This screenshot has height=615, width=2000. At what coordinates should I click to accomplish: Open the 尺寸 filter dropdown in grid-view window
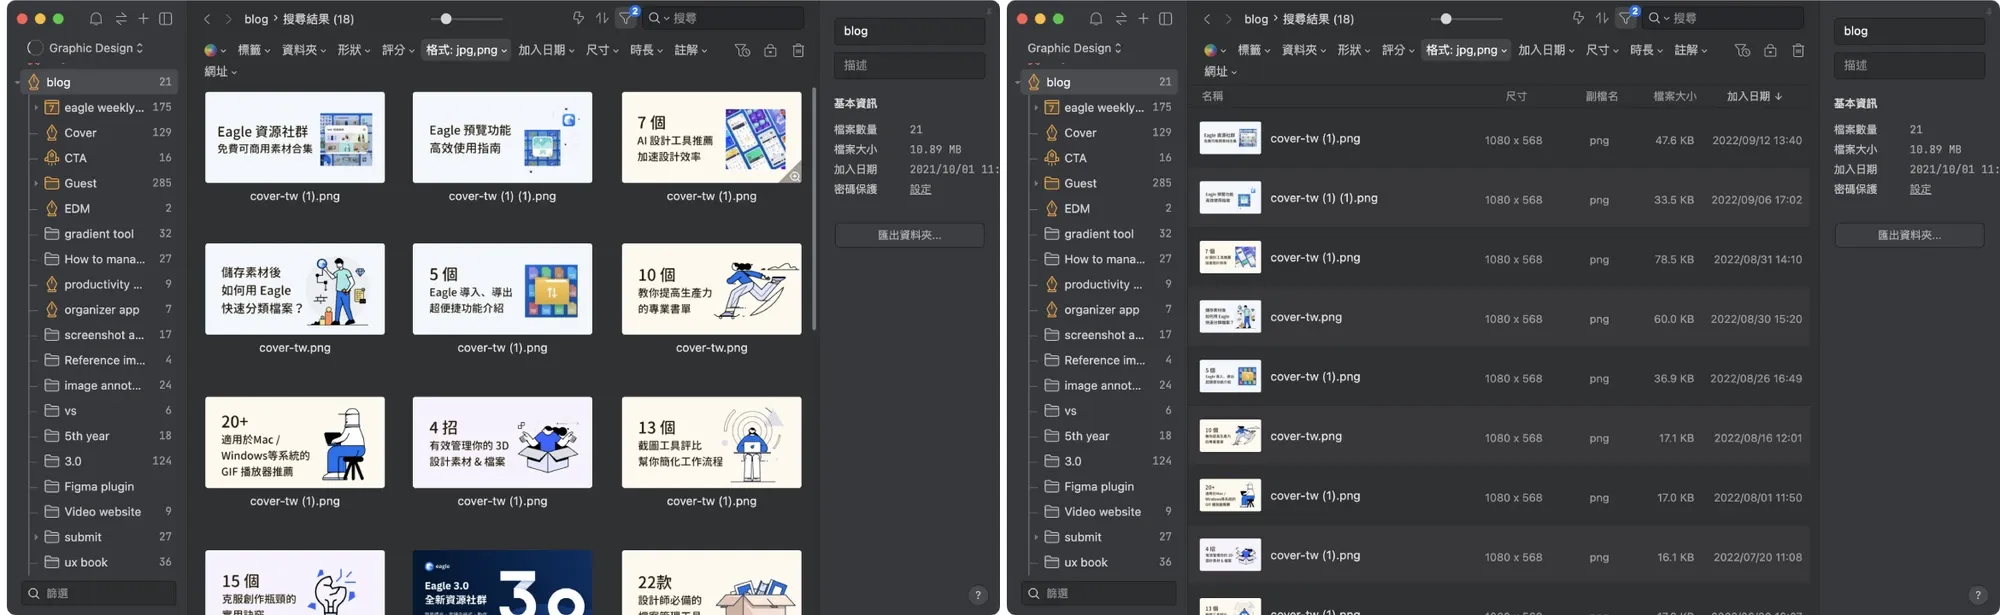click(x=602, y=50)
